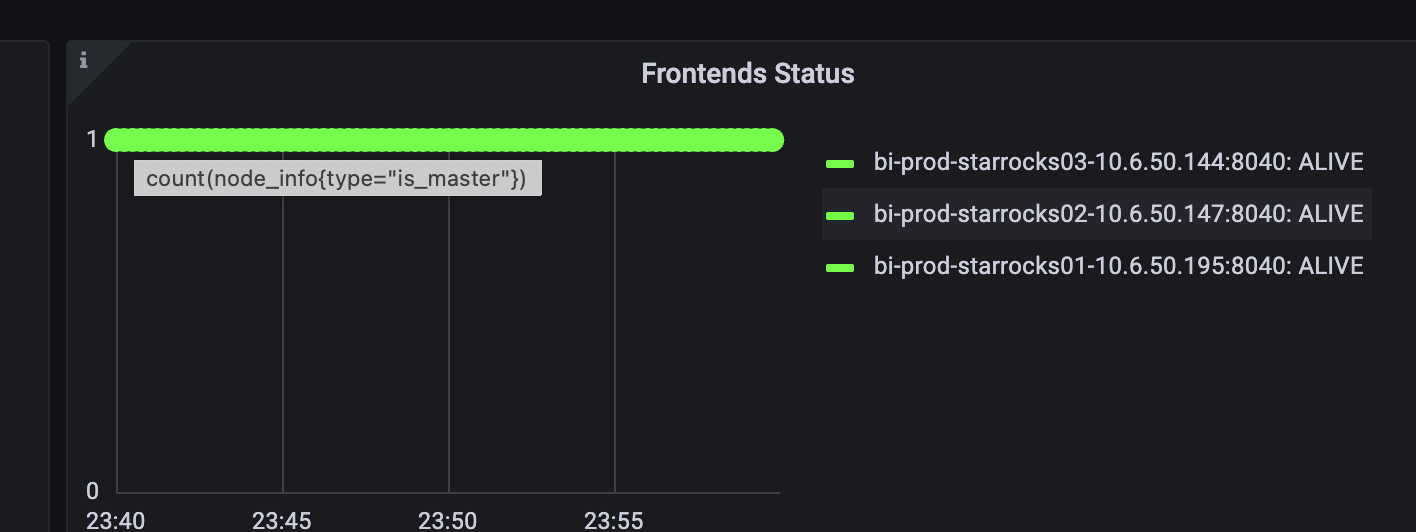Open the Frontends Status panel title menu
This screenshot has height=532, width=1416.
point(747,73)
